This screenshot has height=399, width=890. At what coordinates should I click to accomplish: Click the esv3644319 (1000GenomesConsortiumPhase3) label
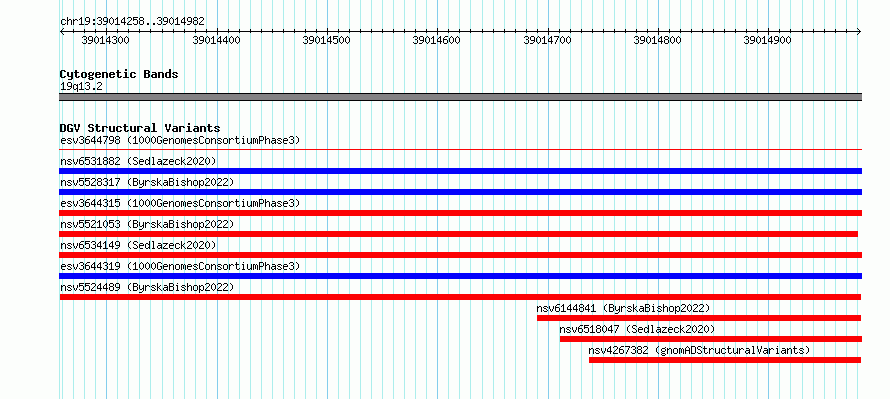click(x=180, y=266)
